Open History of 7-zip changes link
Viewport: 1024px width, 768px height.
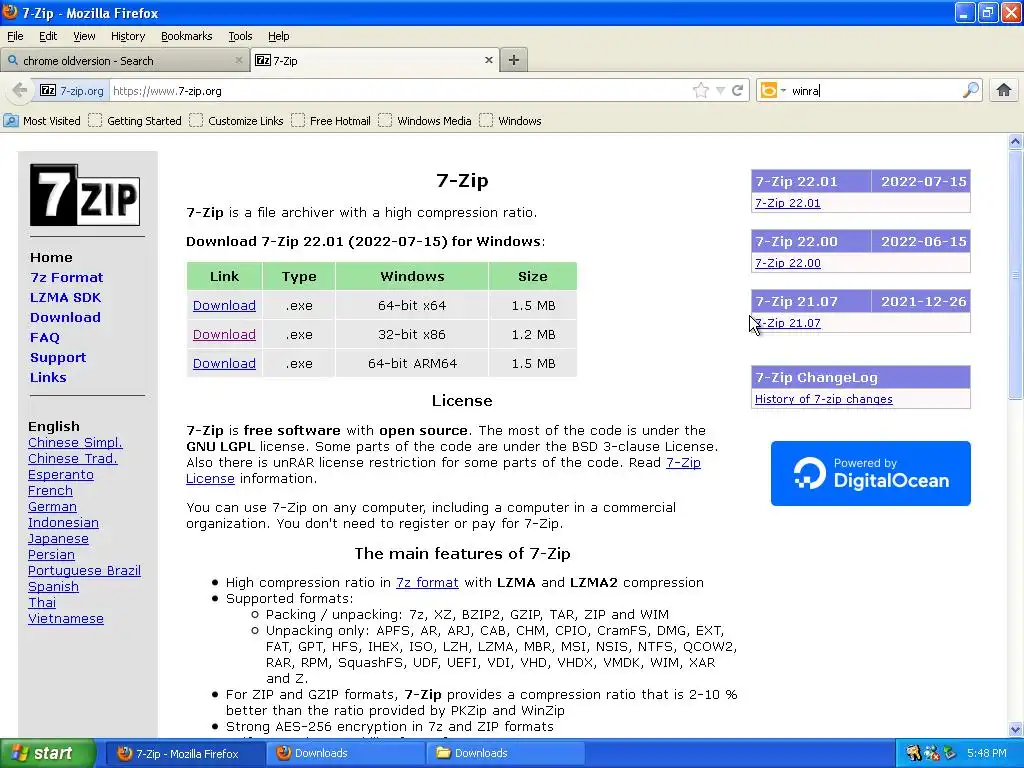click(x=824, y=399)
